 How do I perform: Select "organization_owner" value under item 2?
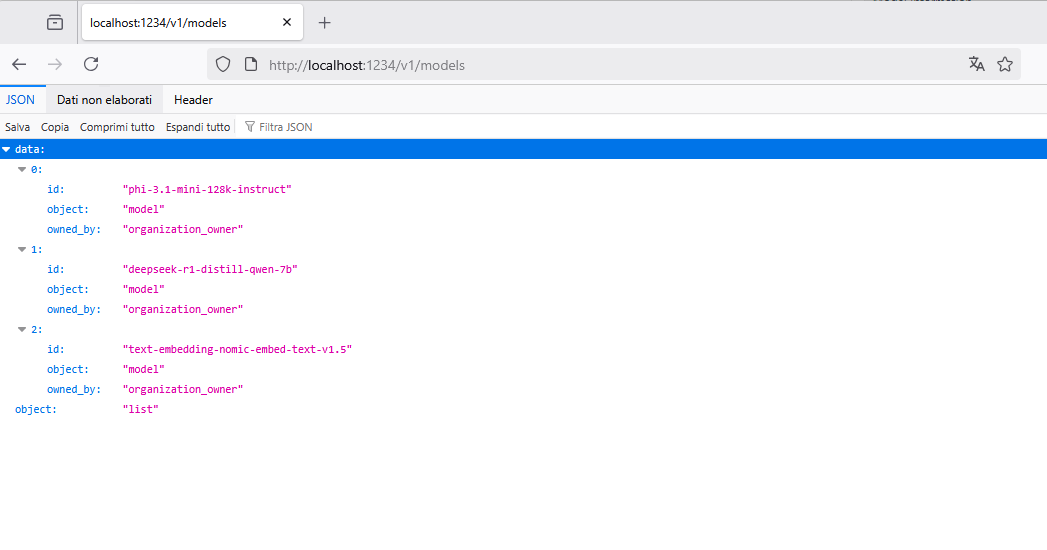(x=183, y=389)
